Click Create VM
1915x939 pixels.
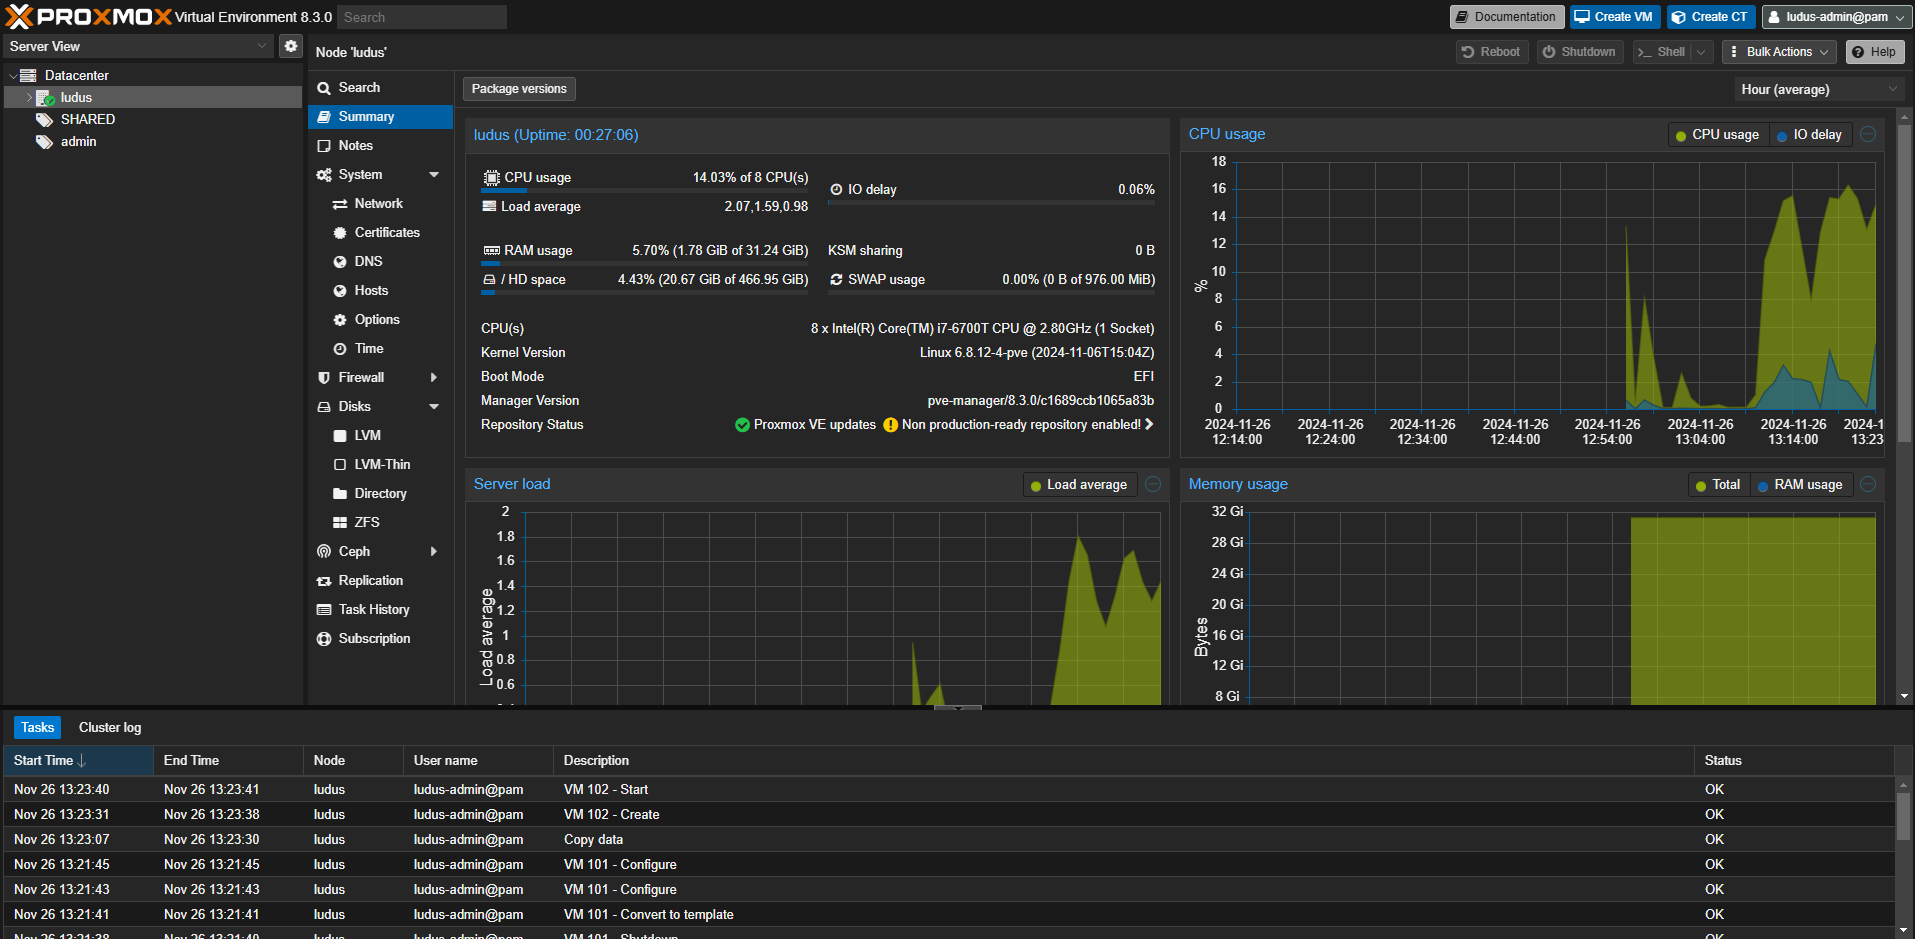click(1614, 17)
